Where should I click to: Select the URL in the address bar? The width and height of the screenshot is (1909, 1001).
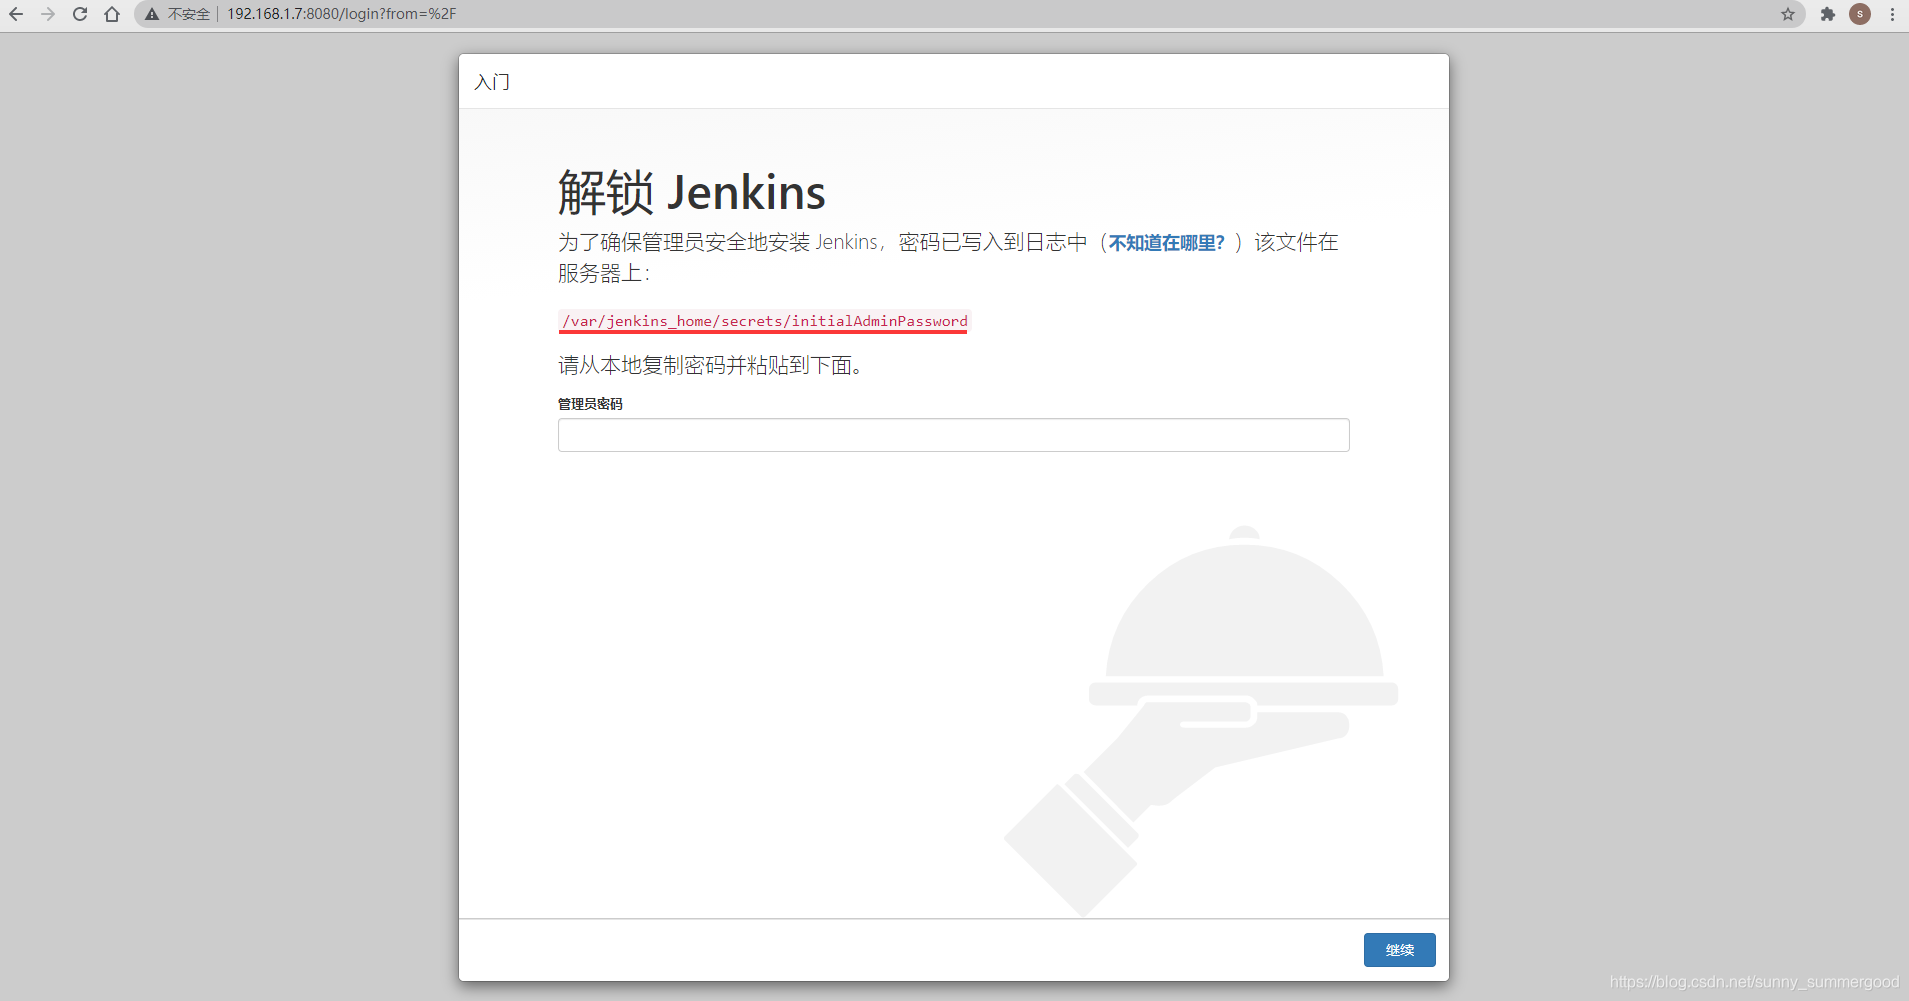pos(340,14)
